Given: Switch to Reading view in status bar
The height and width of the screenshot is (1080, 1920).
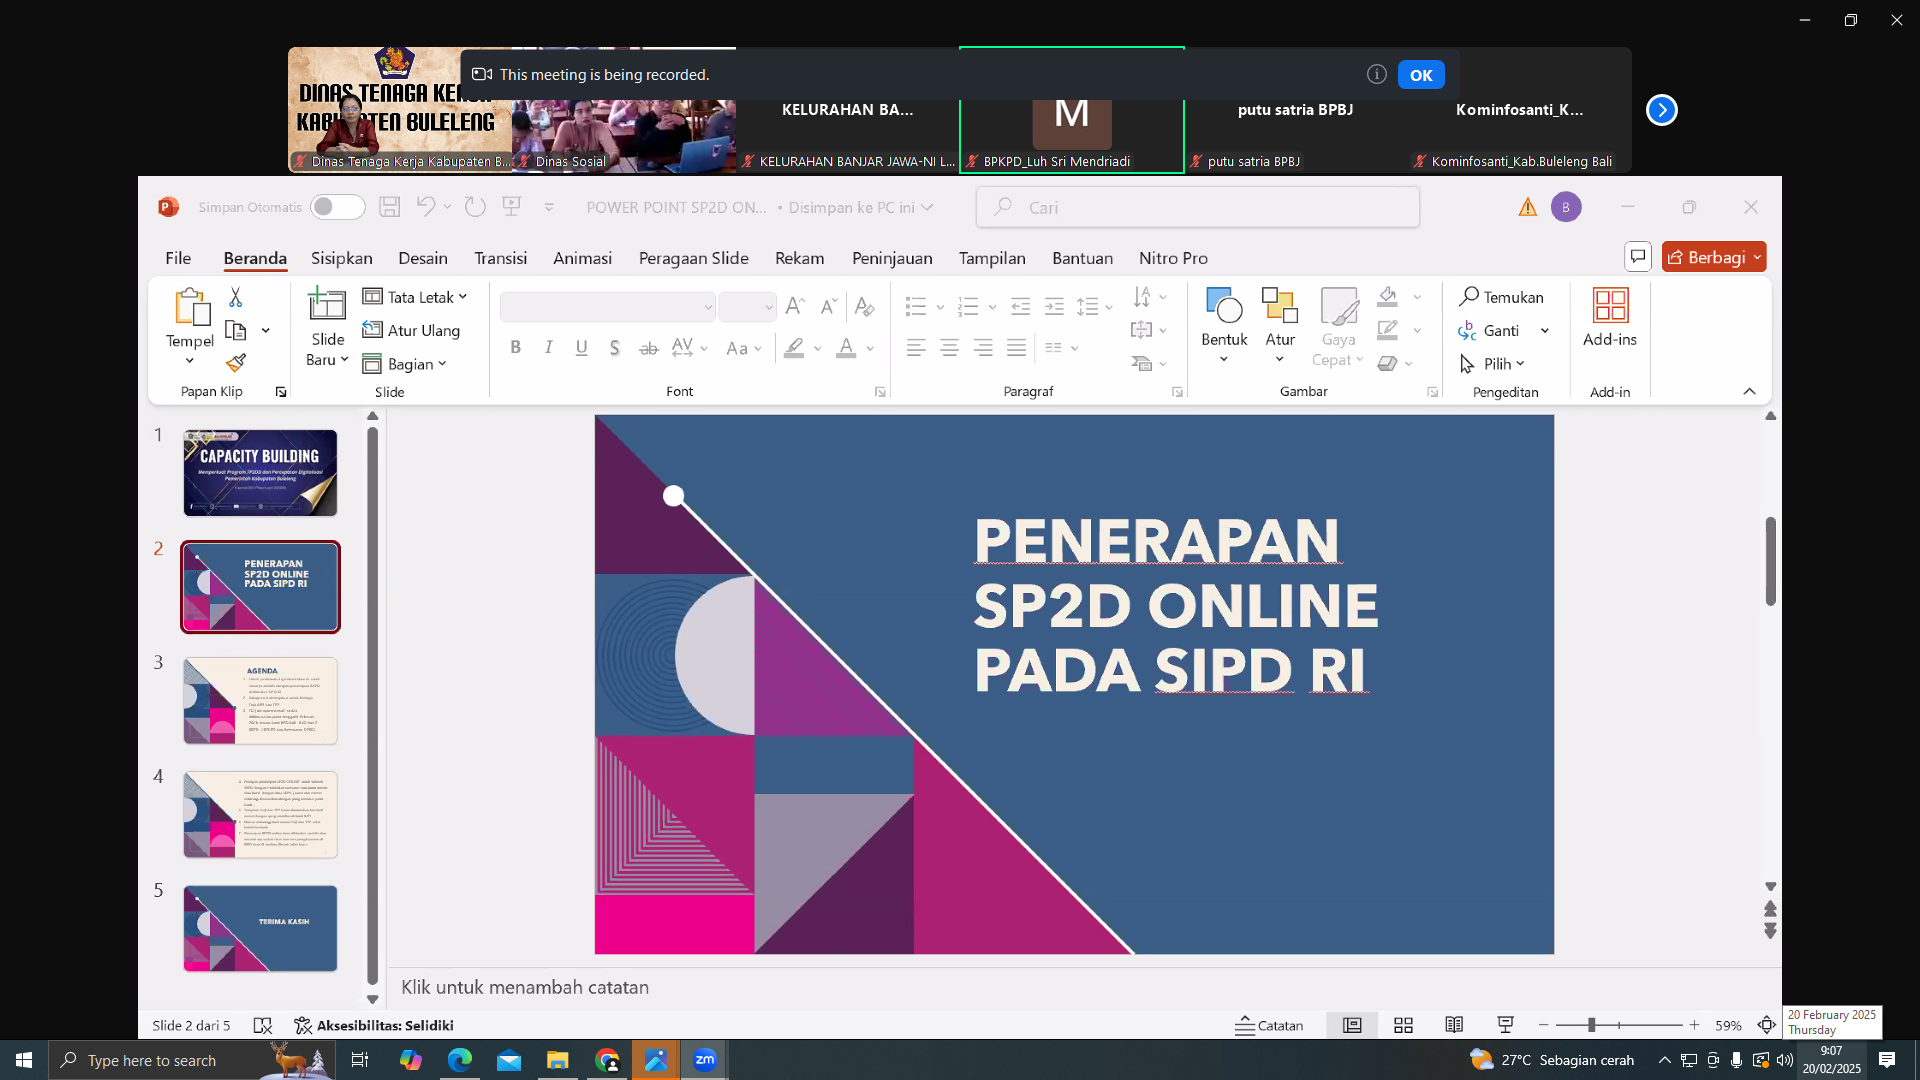Looking at the screenshot, I should click(1454, 1025).
